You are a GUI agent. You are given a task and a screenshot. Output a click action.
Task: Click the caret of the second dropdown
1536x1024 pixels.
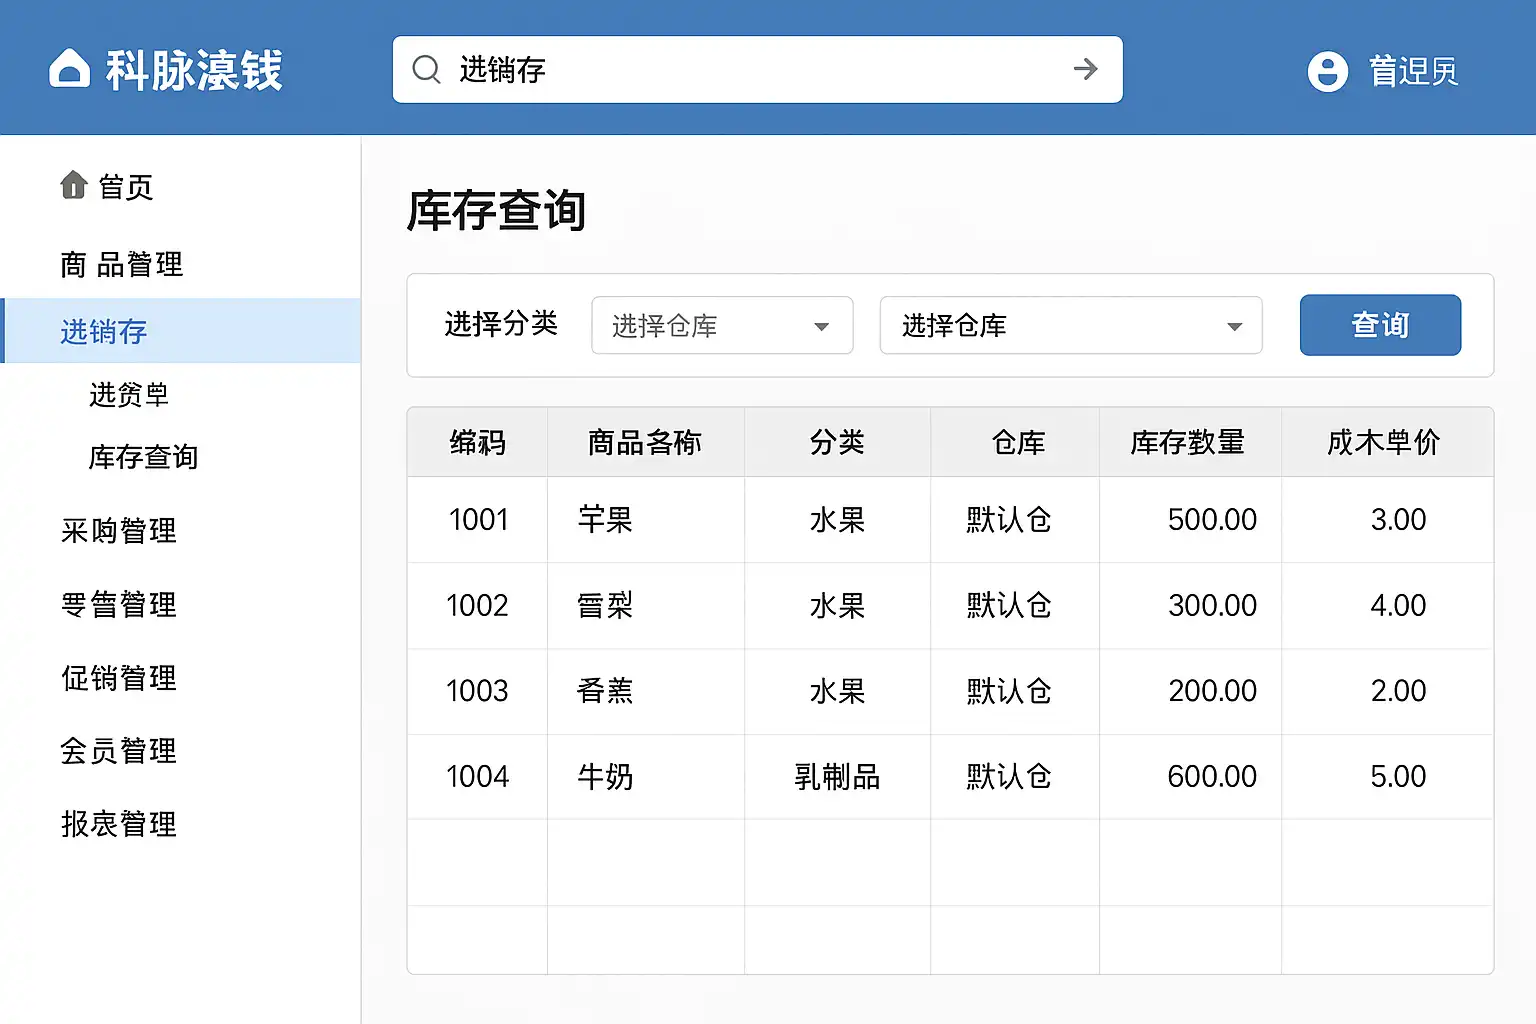pos(1234,327)
